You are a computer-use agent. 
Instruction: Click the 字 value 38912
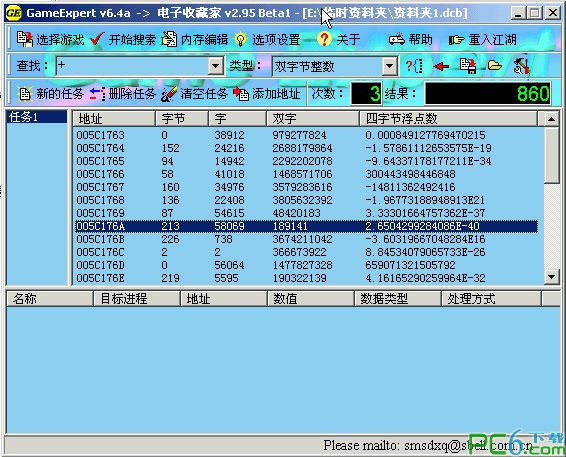tap(229, 135)
